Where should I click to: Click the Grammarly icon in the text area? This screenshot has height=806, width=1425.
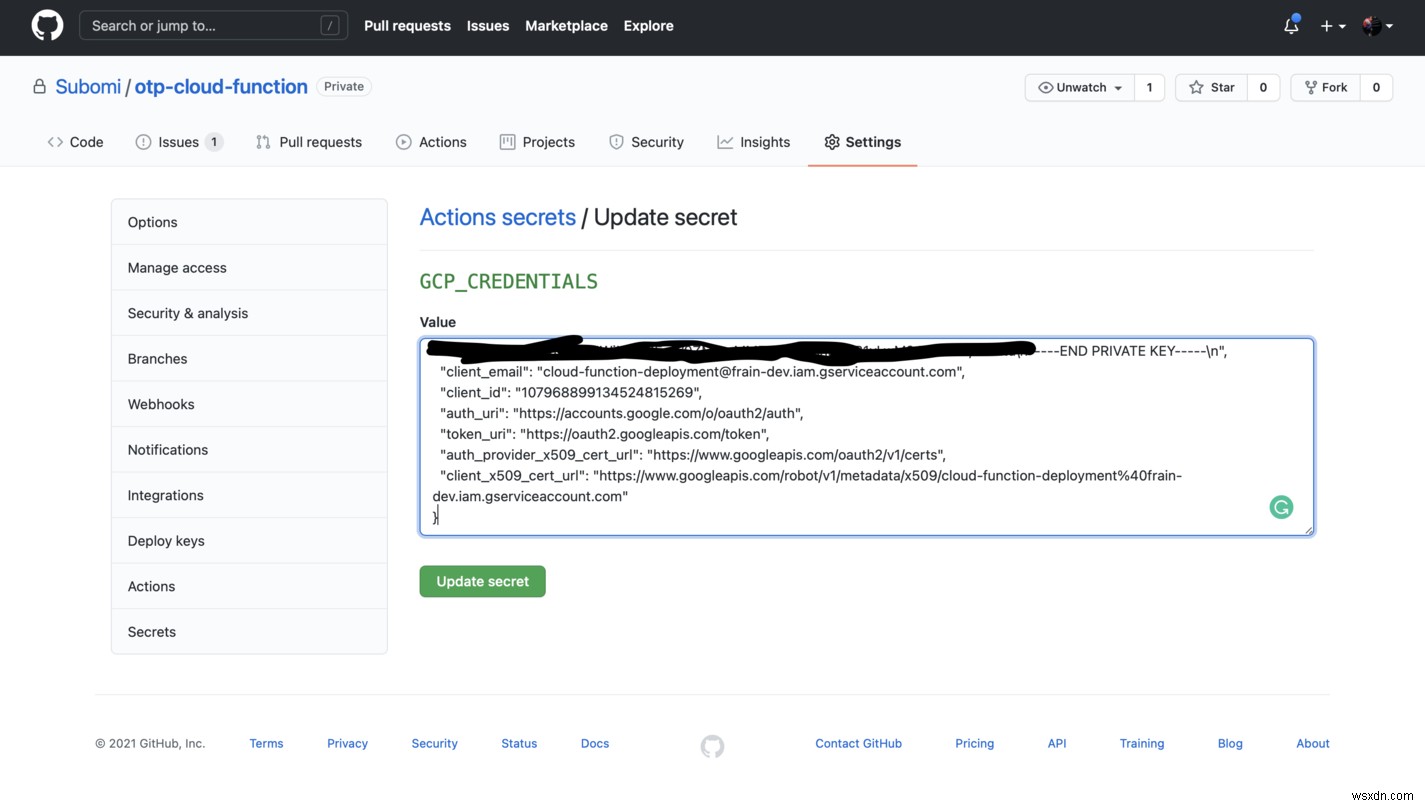click(x=1281, y=507)
